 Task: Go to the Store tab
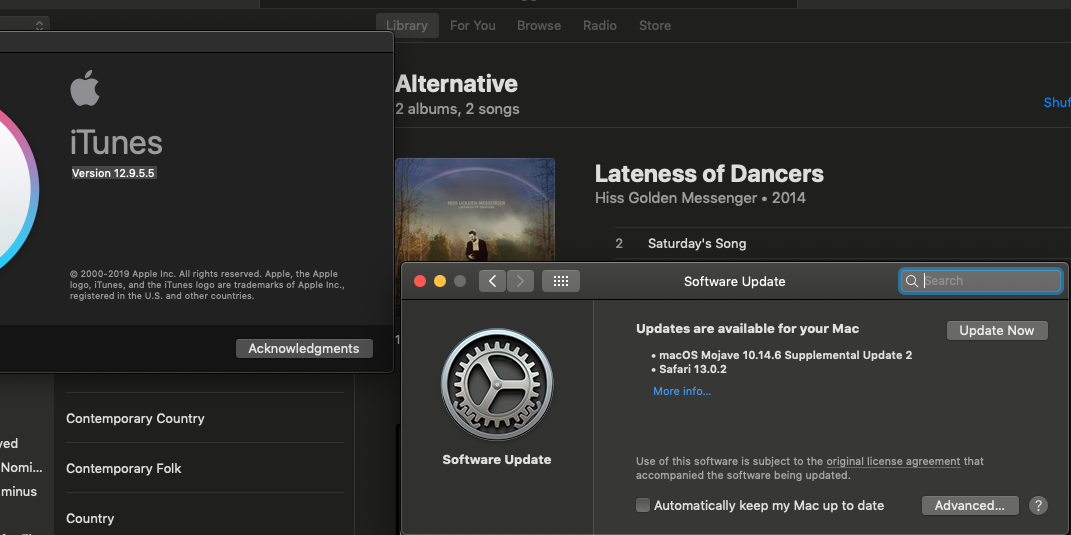tap(655, 25)
